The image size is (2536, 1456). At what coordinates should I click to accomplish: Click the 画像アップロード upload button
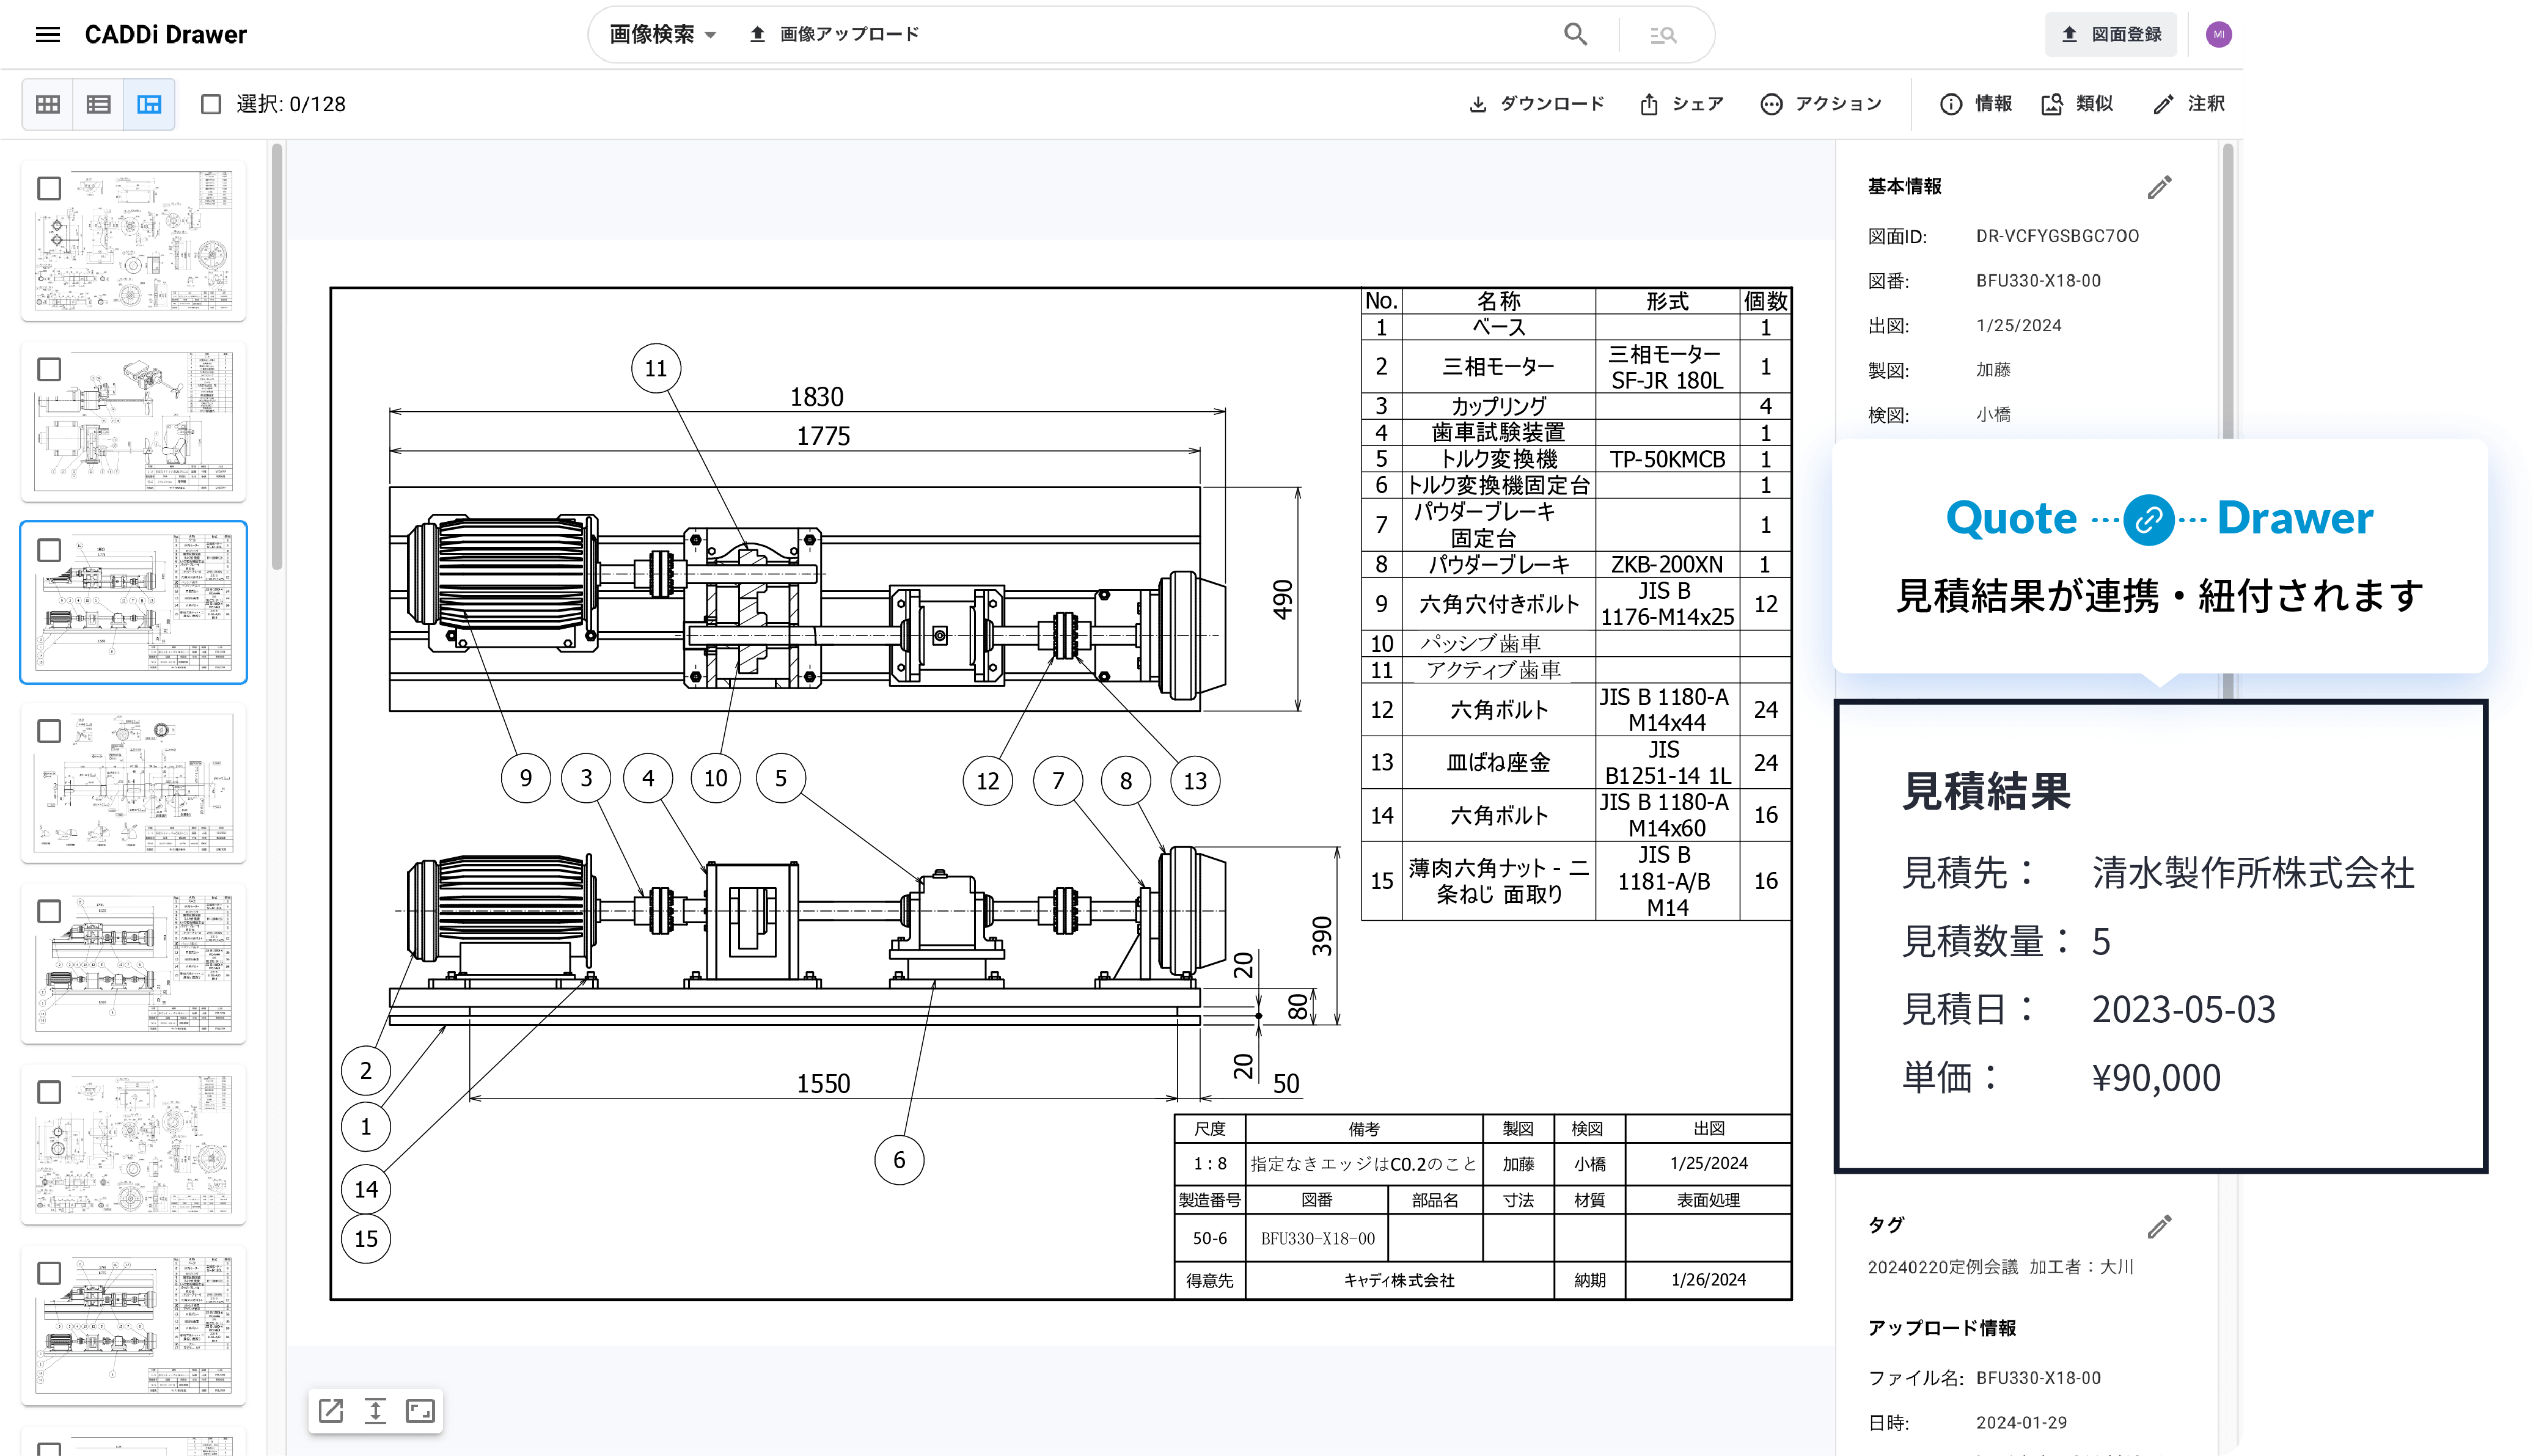click(x=834, y=34)
